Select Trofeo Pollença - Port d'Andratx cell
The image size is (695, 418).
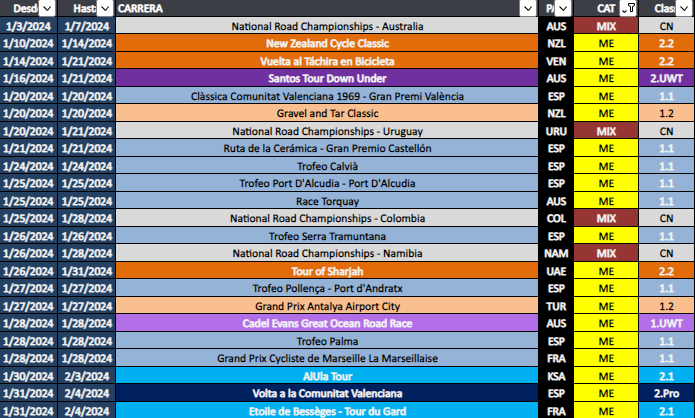tap(327, 289)
